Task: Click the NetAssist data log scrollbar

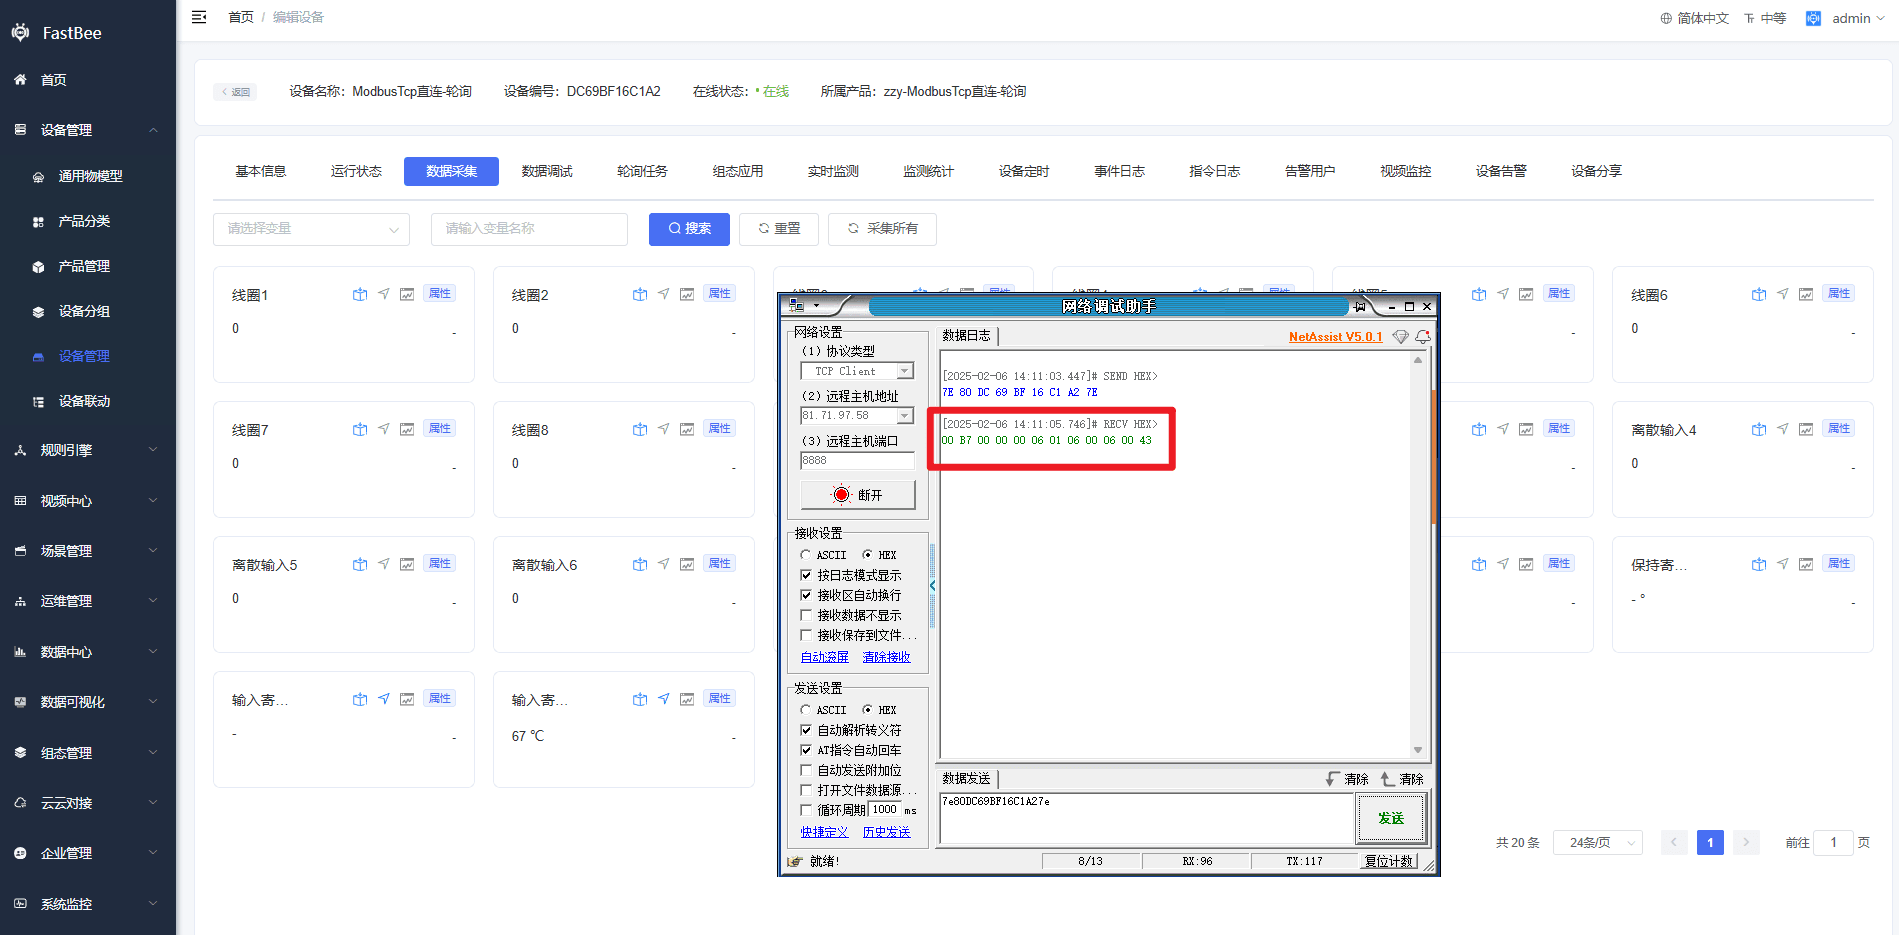Action: tap(1417, 555)
